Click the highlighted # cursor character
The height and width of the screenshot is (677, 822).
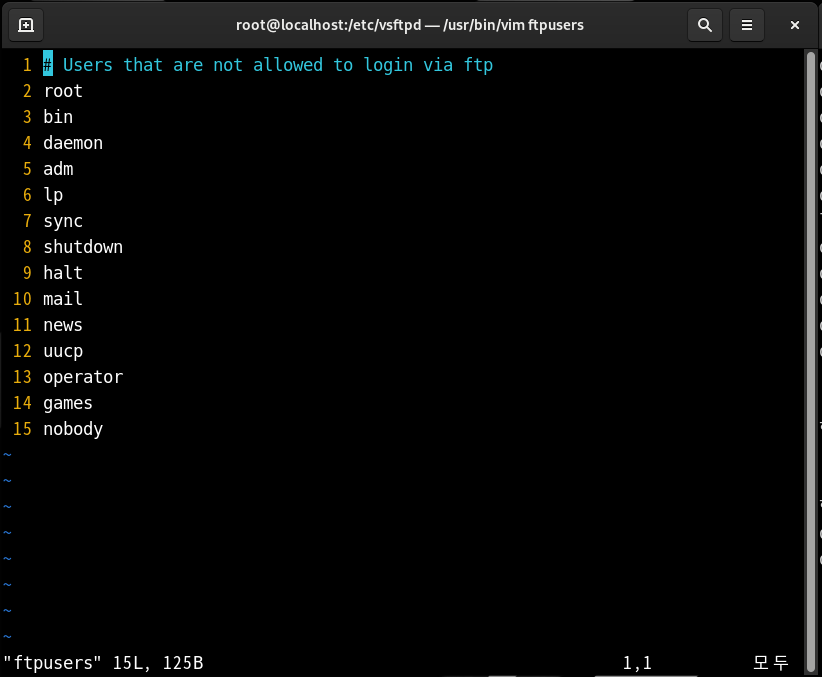pos(48,64)
